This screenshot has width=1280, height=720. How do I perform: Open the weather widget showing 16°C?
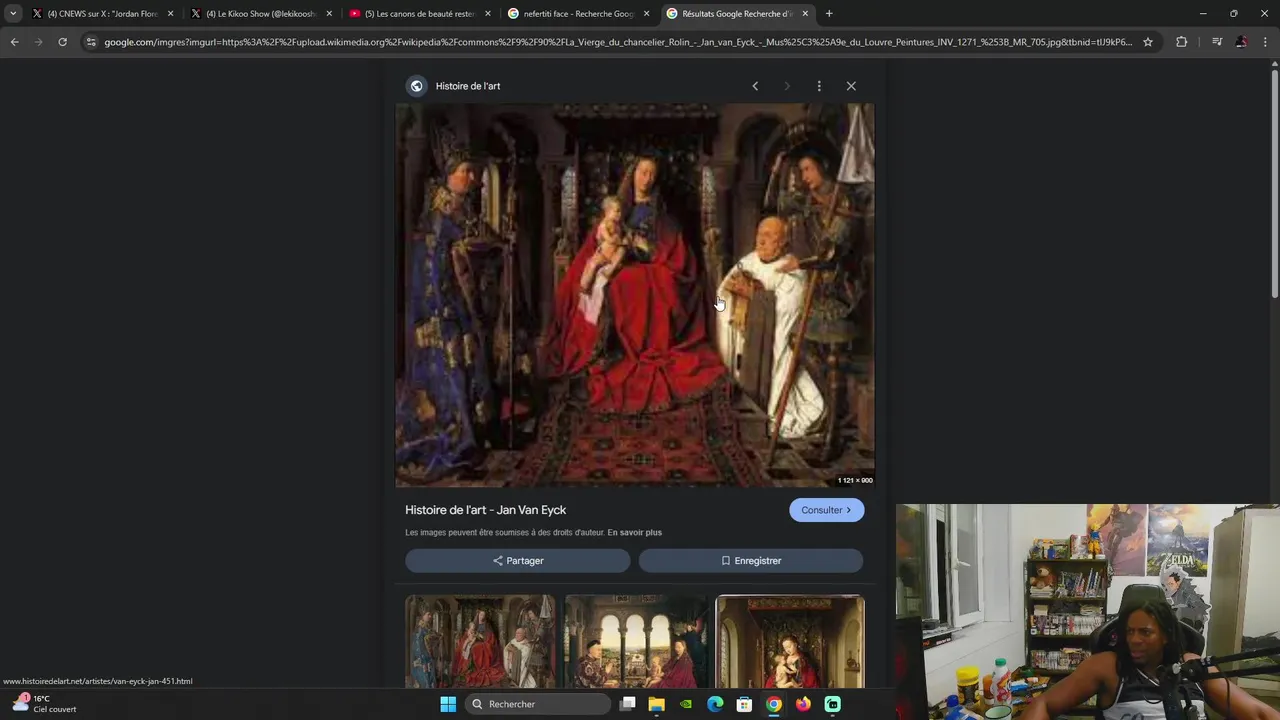pyautogui.click(x=44, y=704)
